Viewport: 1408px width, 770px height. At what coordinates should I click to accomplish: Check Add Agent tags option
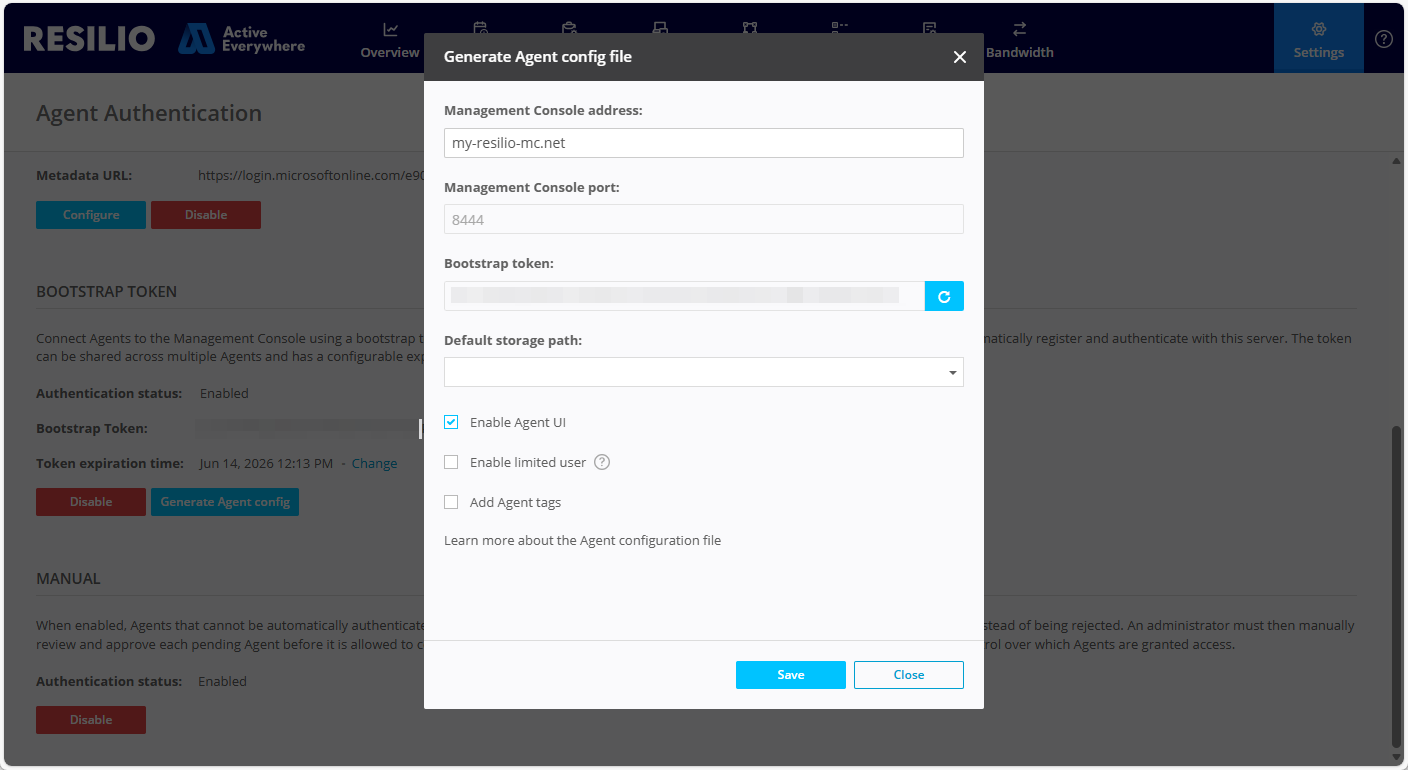point(451,502)
